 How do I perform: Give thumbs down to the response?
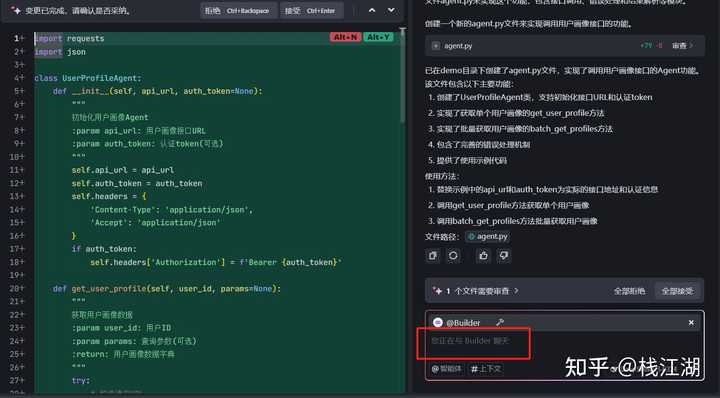click(x=504, y=256)
